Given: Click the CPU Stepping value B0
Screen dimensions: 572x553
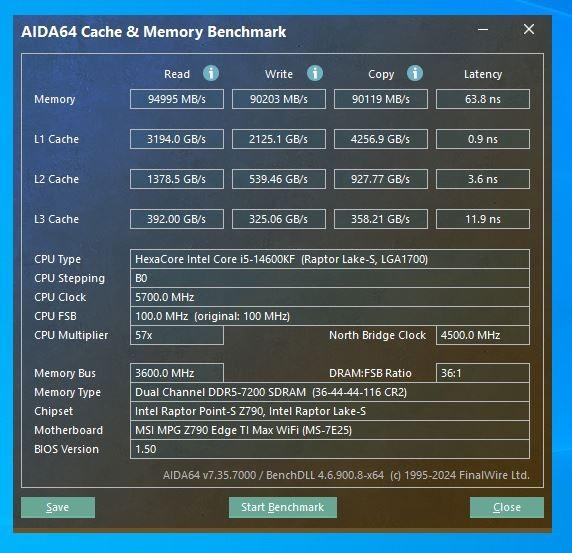Looking at the screenshot, I should pyautogui.click(x=330, y=278).
